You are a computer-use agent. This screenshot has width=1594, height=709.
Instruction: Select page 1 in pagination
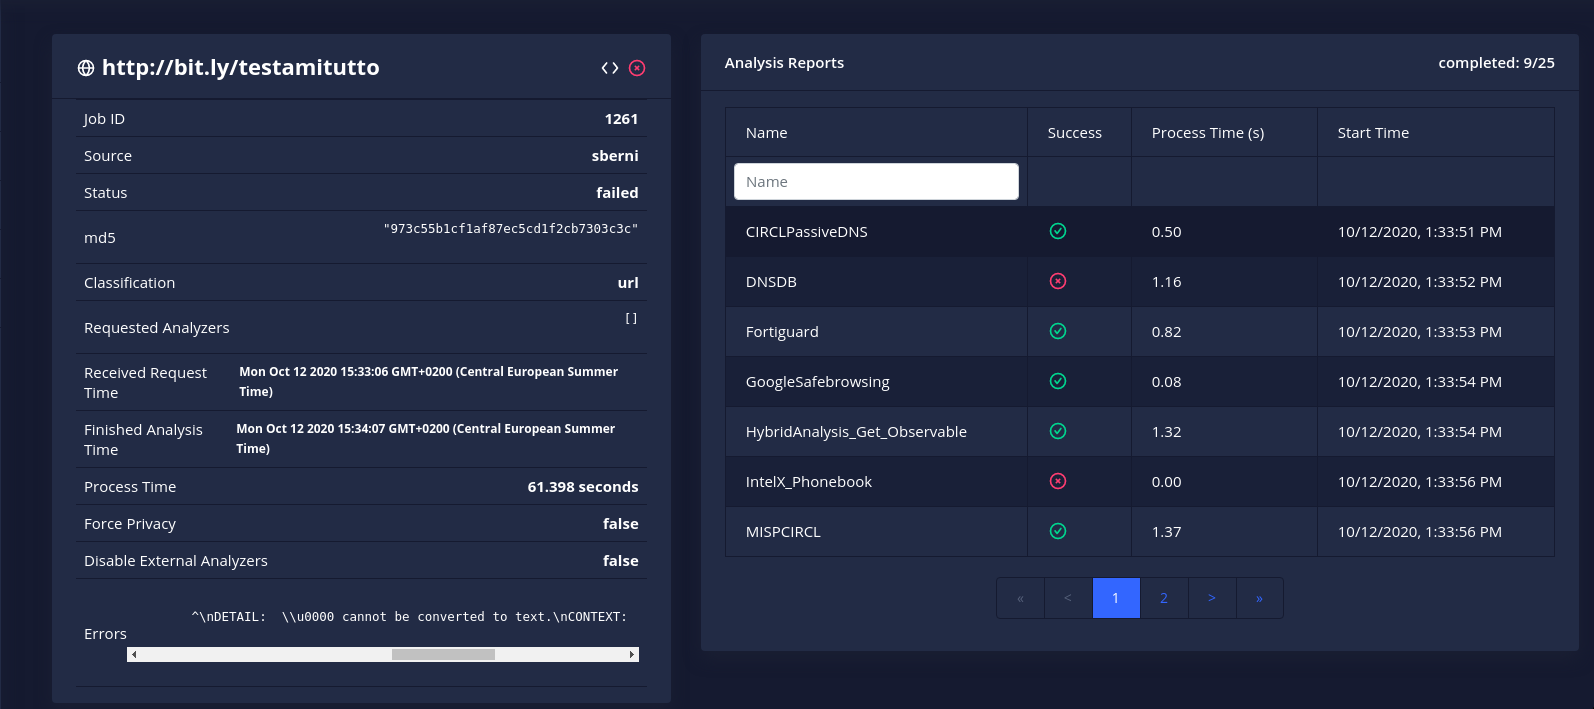click(1116, 598)
